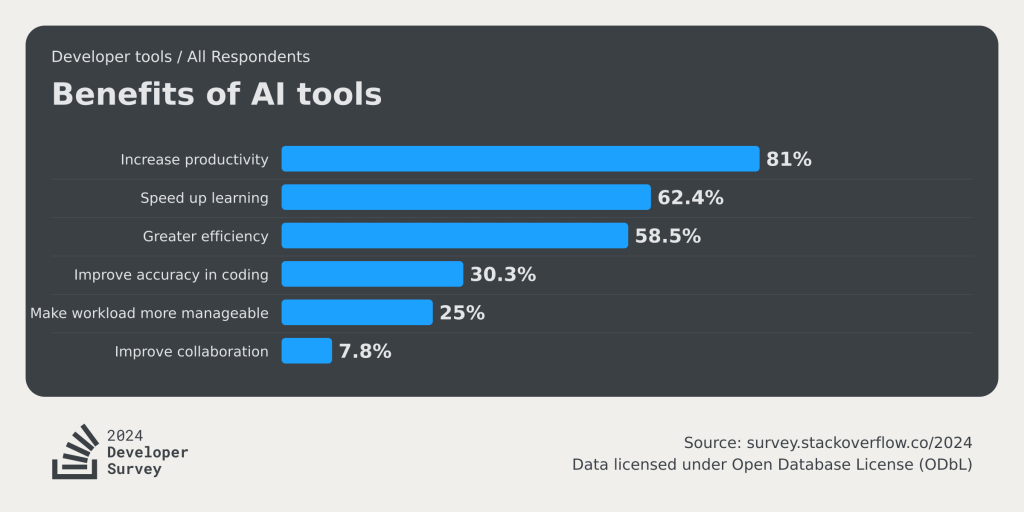Click the 62.4% value label

tap(690, 198)
